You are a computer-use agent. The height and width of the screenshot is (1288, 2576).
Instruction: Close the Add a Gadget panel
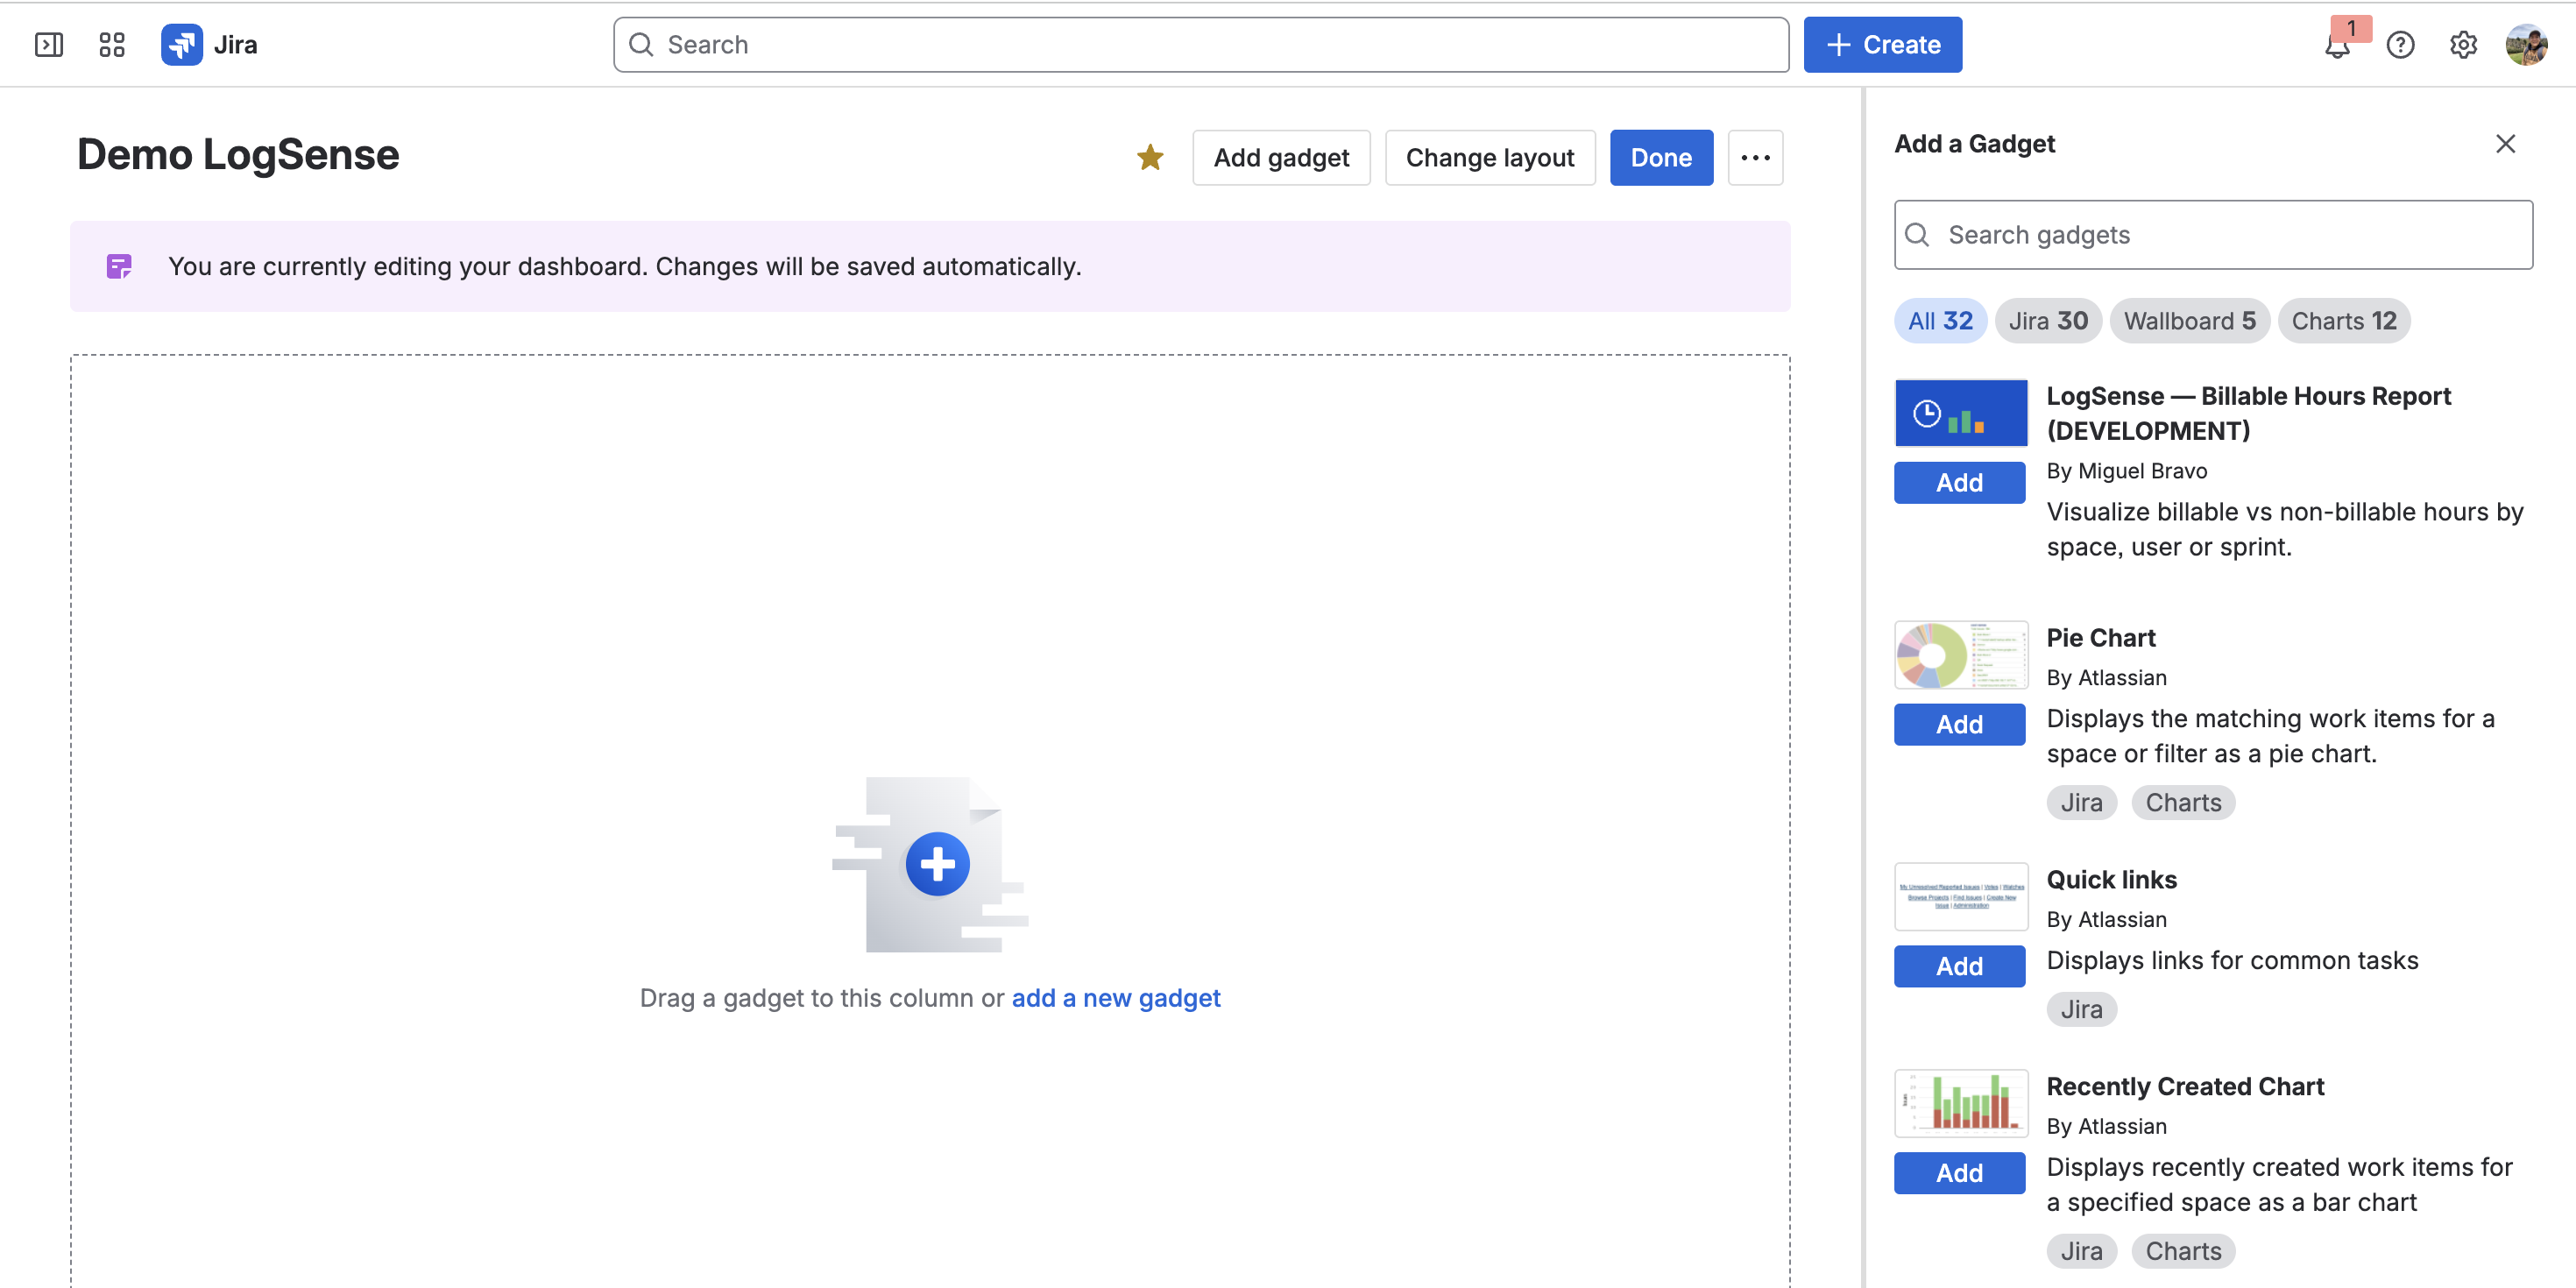pyautogui.click(x=2505, y=144)
